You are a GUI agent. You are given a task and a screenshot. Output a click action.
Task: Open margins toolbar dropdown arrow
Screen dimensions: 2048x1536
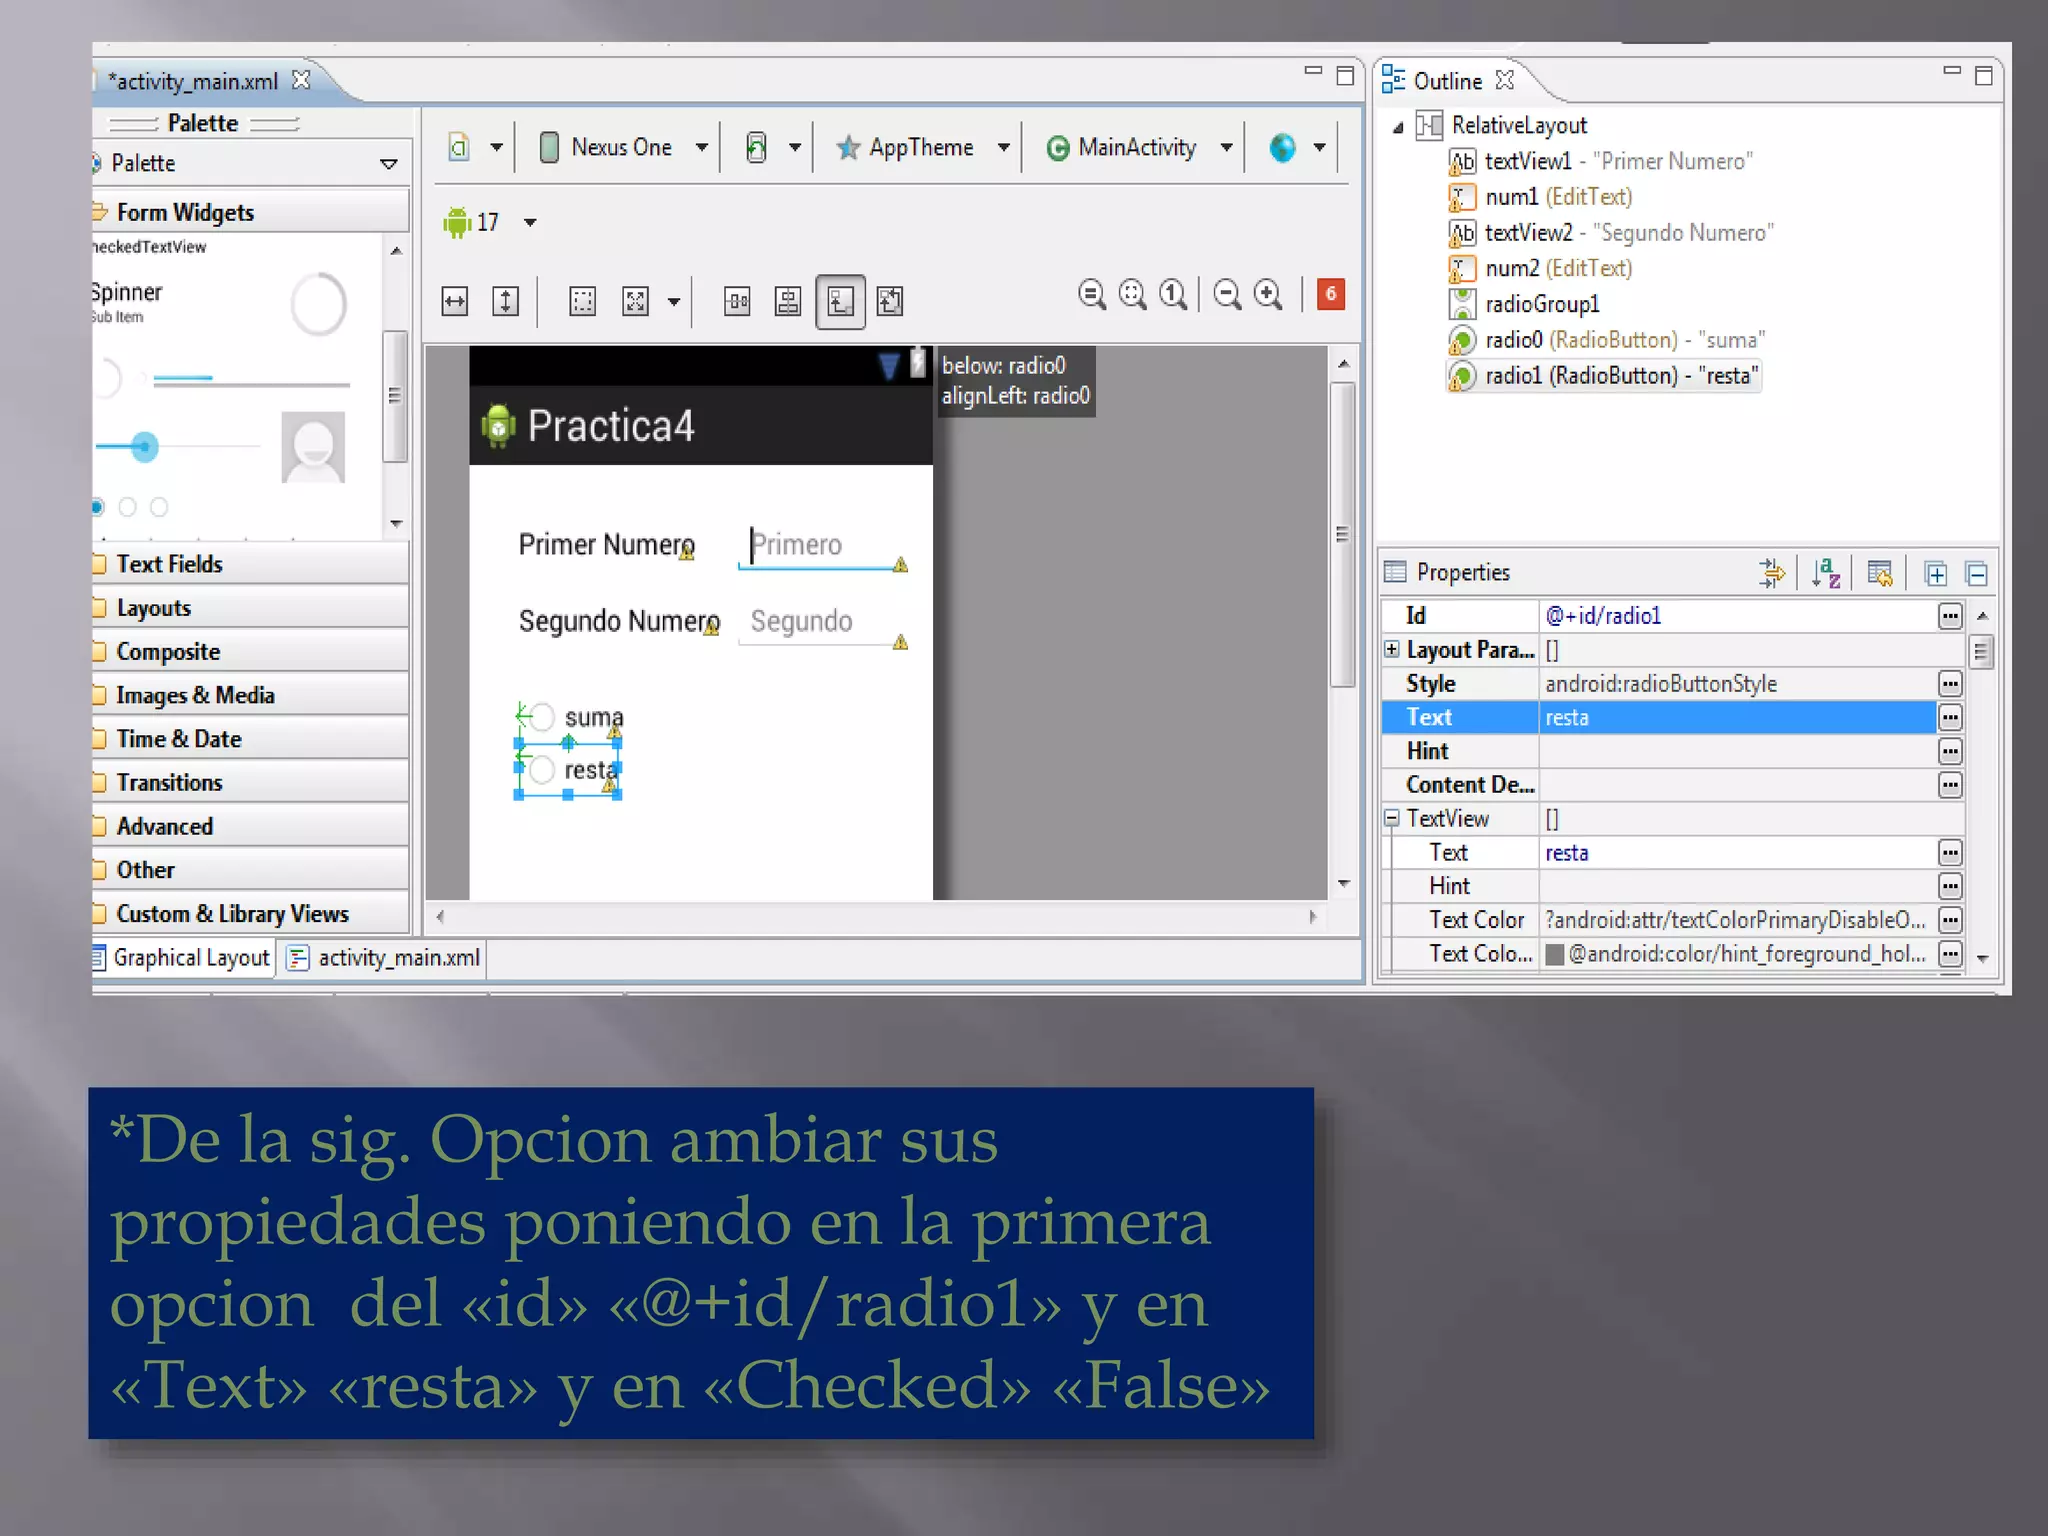(x=674, y=301)
